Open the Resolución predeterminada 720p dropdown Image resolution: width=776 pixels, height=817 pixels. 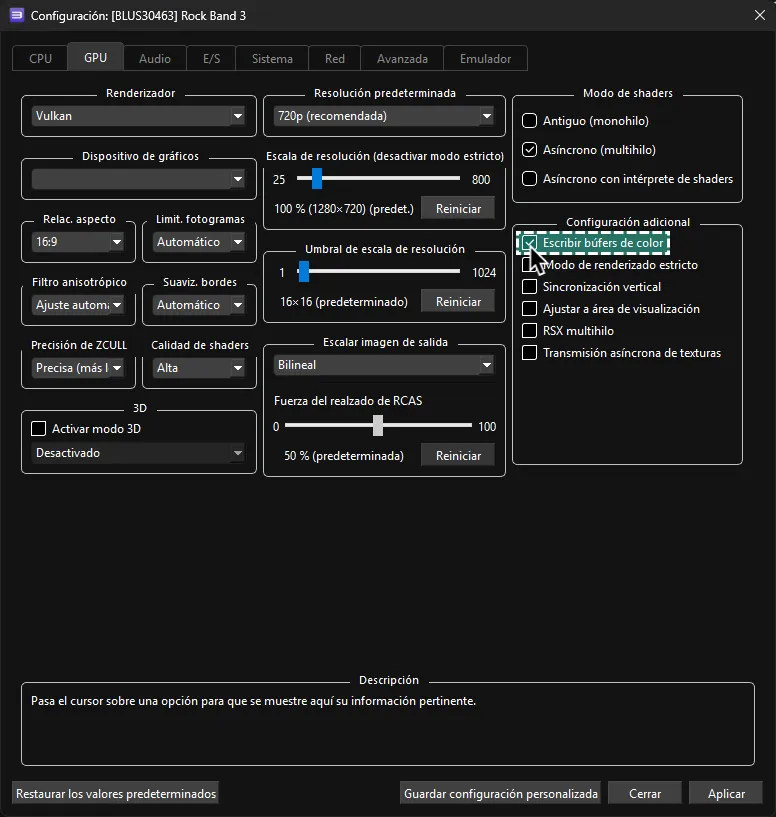click(x=384, y=116)
